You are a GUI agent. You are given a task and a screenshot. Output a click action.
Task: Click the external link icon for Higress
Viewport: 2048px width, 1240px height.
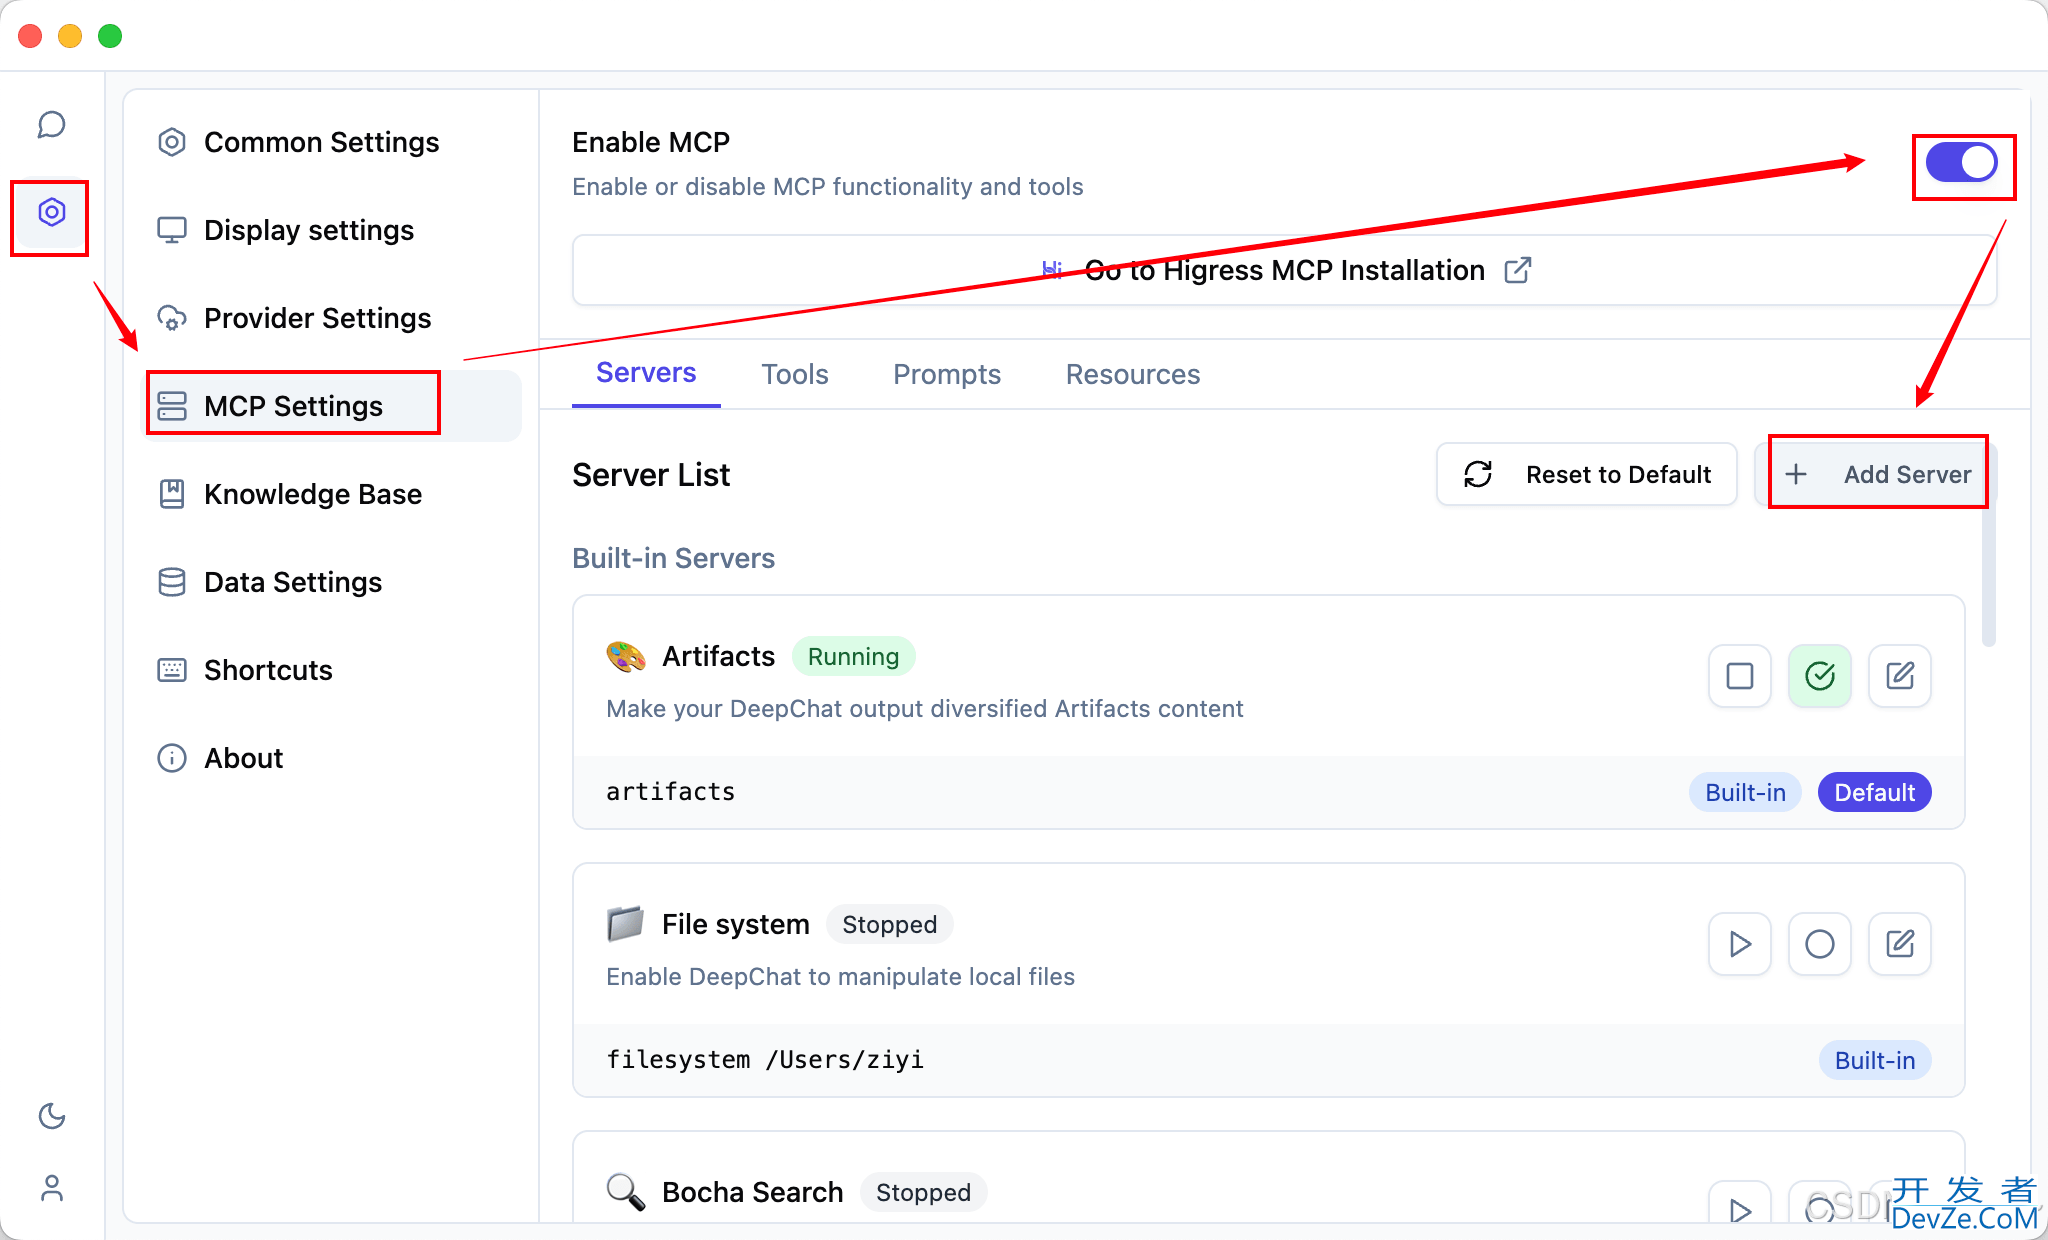1518,270
